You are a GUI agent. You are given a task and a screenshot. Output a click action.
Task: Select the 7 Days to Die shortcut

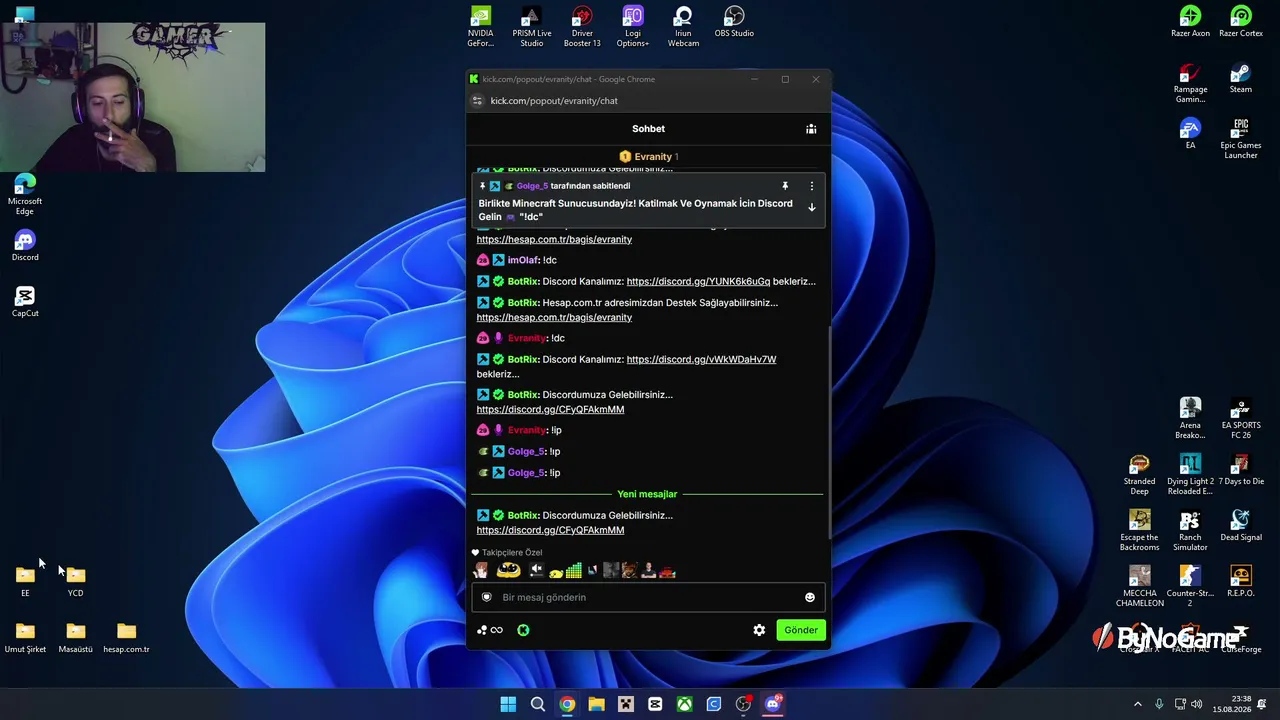pos(1241,470)
